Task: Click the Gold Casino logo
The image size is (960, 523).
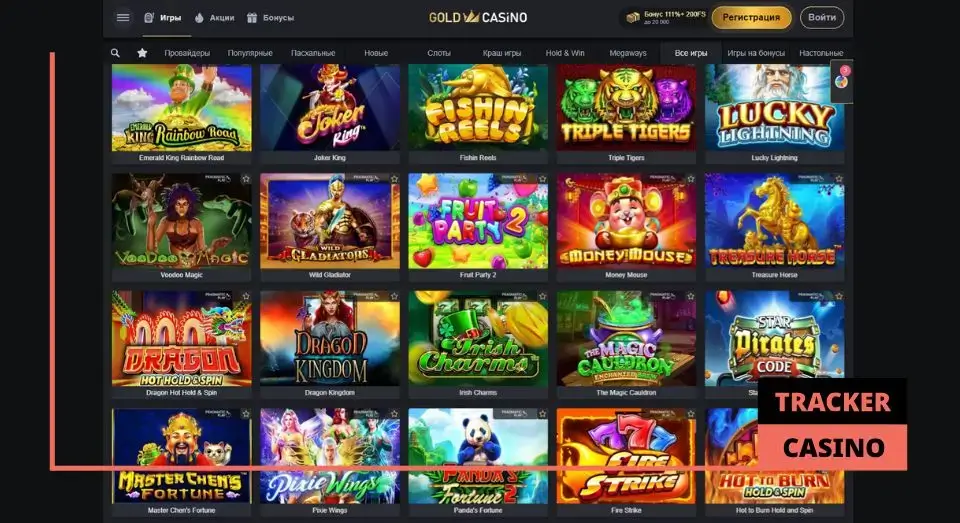Action: pyautogui.click(x=478, y=17)
